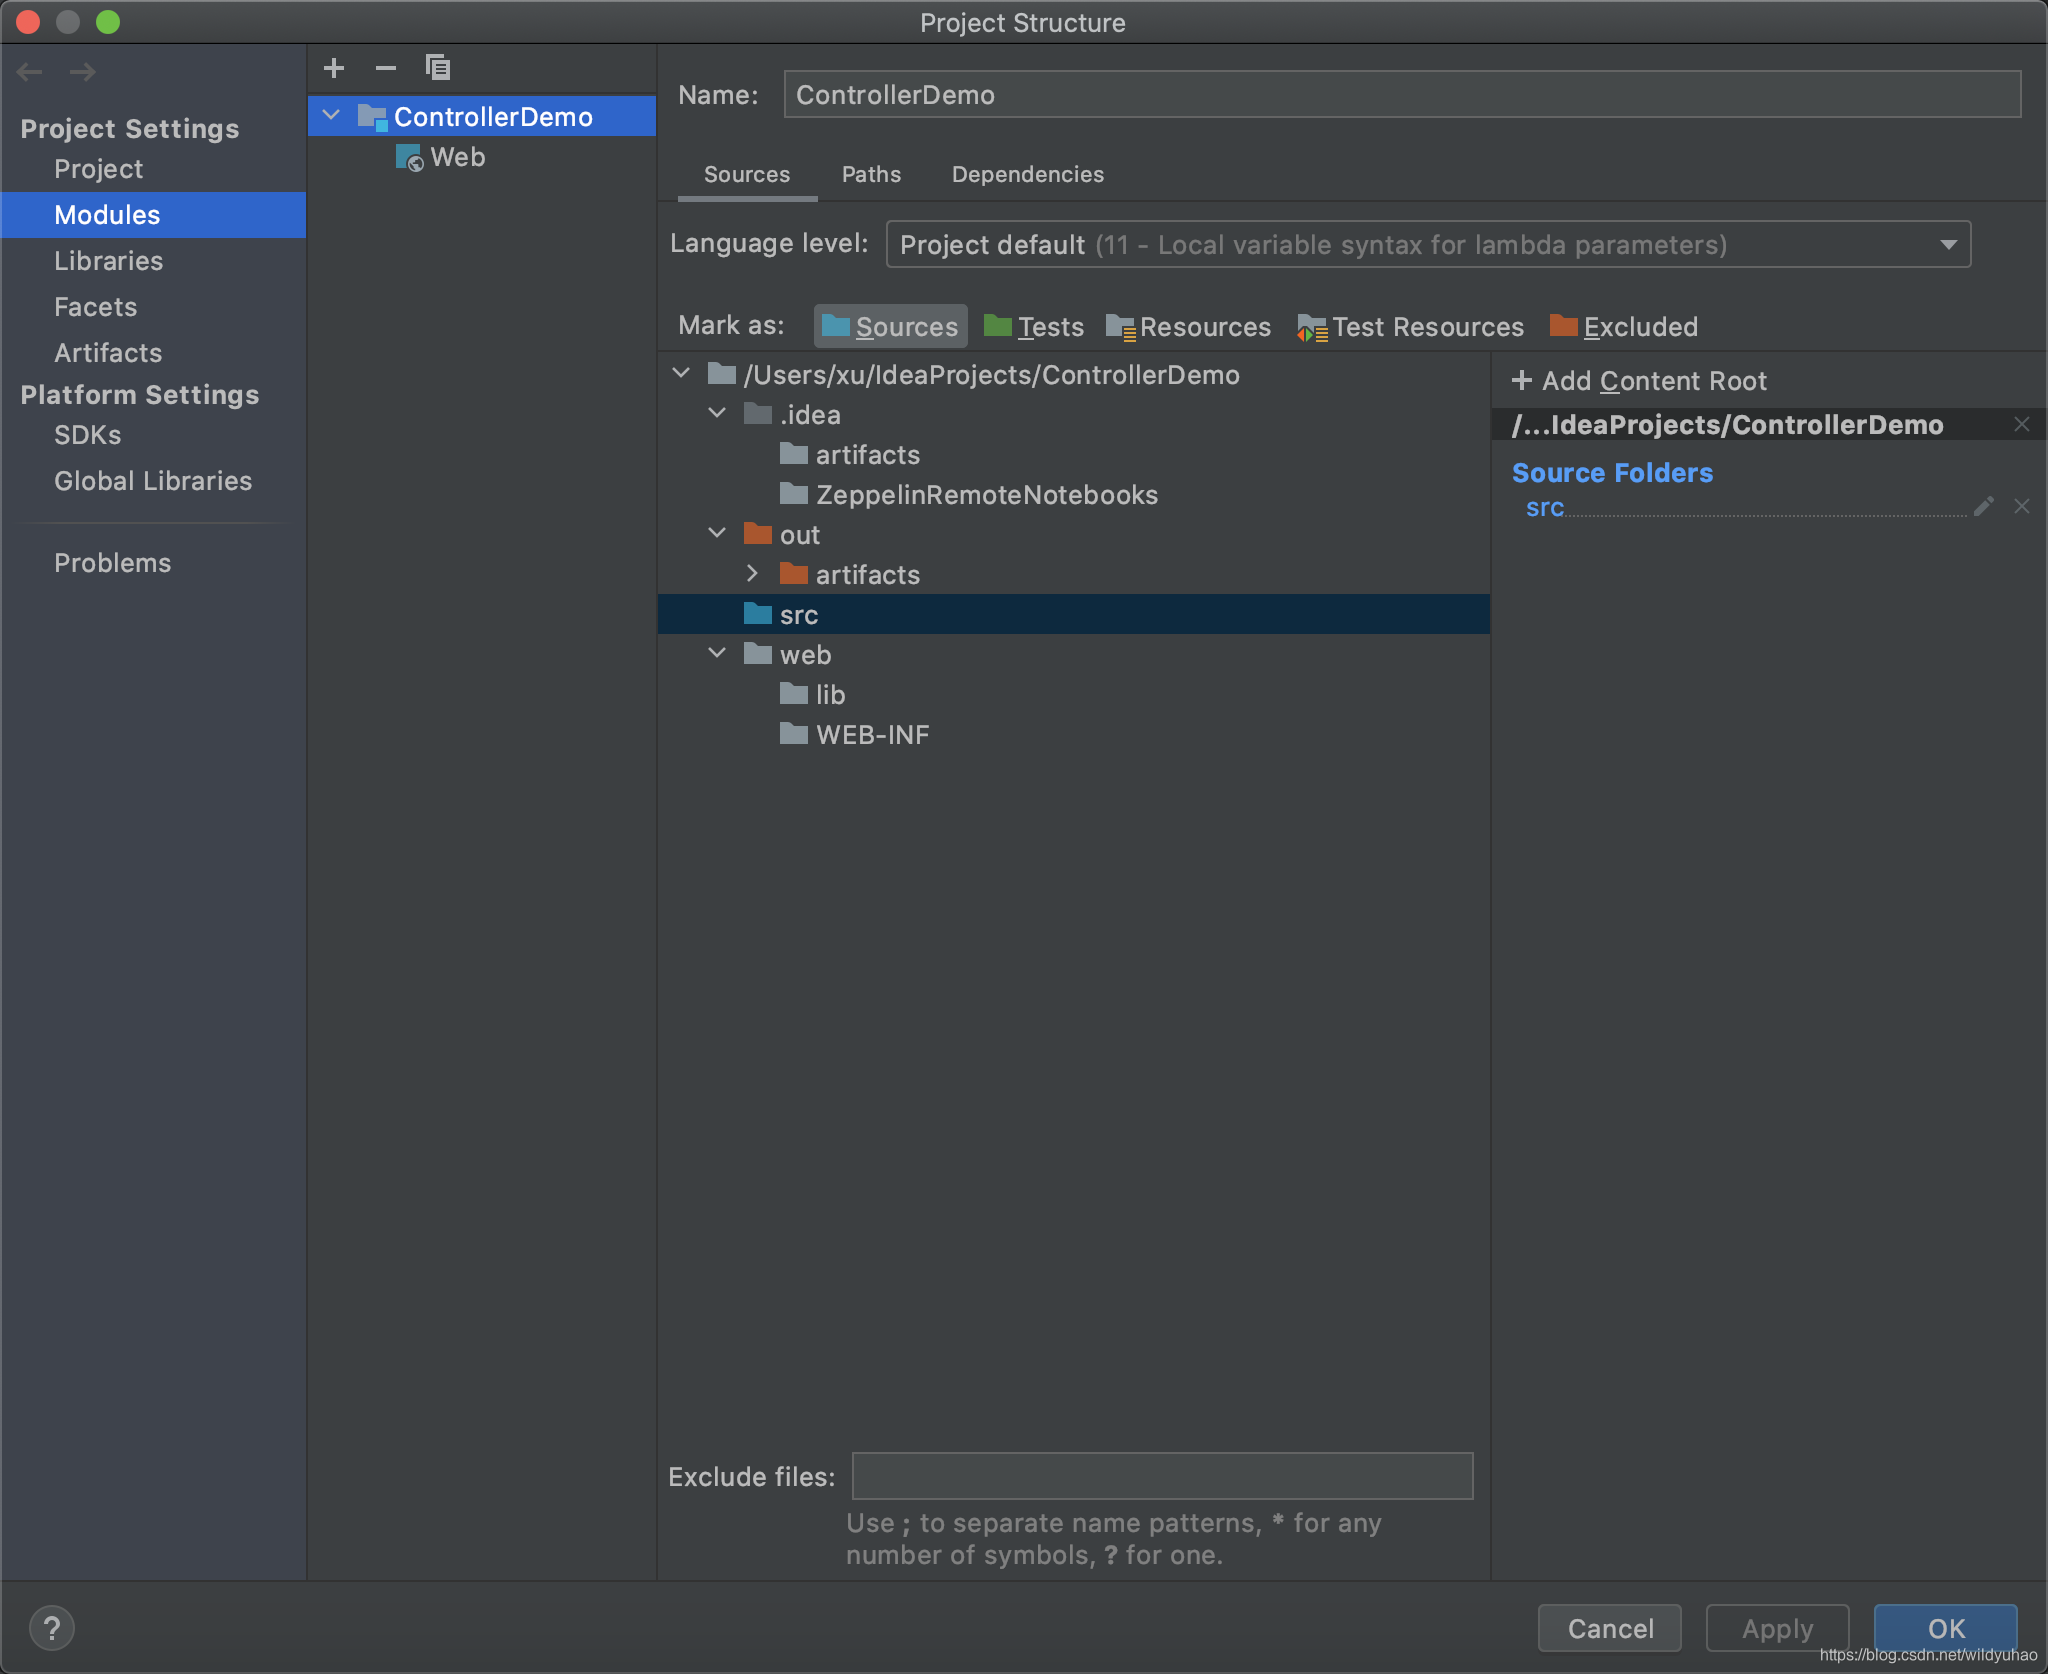This screenshot has width=2048, height=1674.
Task: Remove the ControllerDemo content root
Action: coord(2022,425)
